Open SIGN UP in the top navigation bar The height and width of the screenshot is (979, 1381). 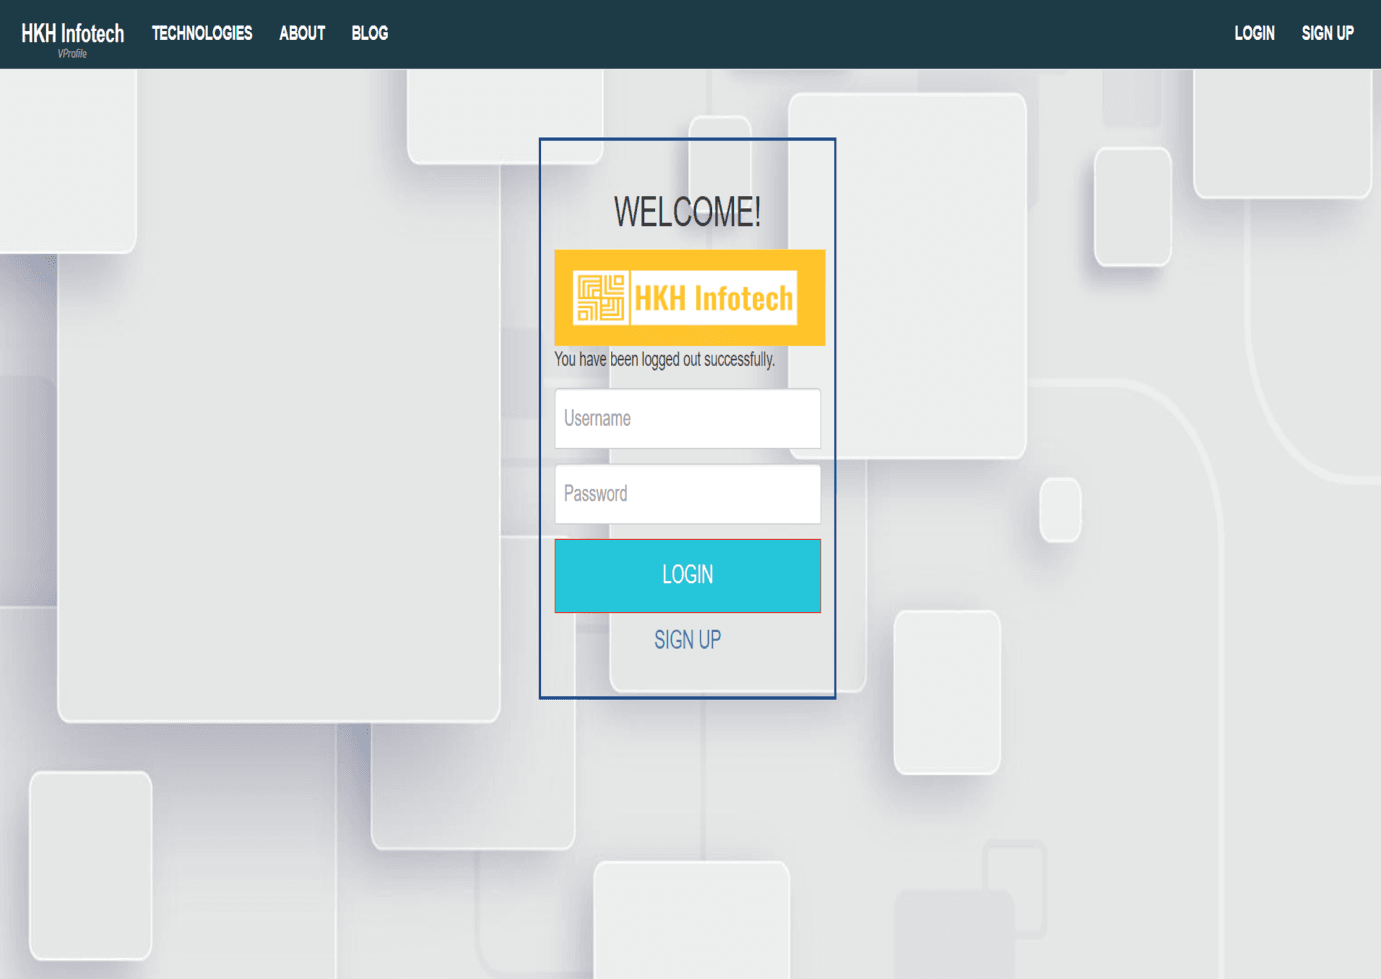1327,33
